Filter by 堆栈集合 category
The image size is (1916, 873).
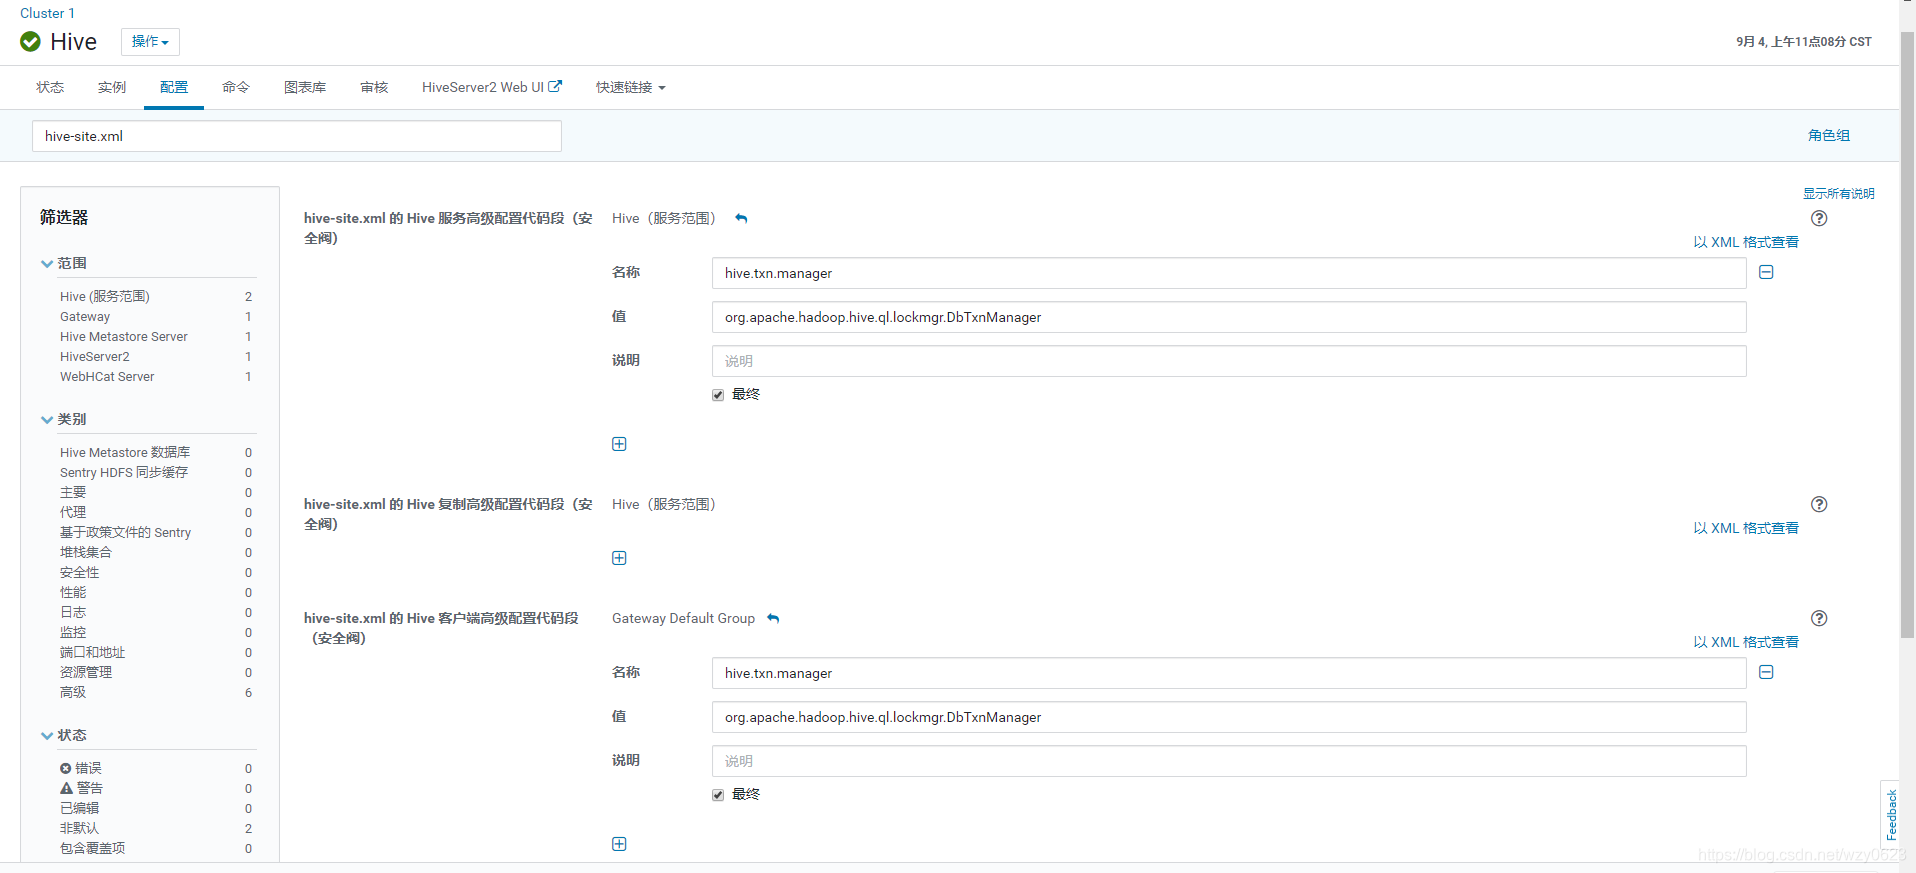click(x=86, y=552)
